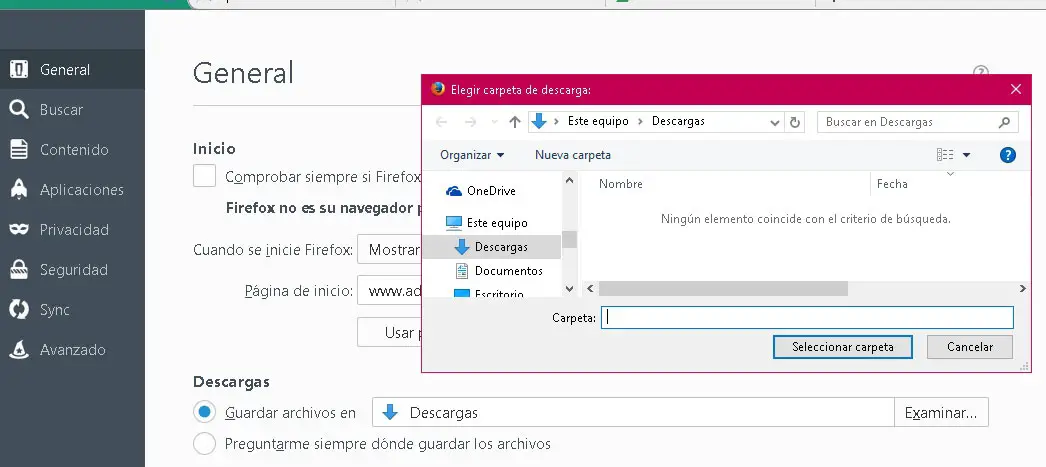Select Guardar archivos en radio button
This screenshot has height=467, width=1046.
204,412
